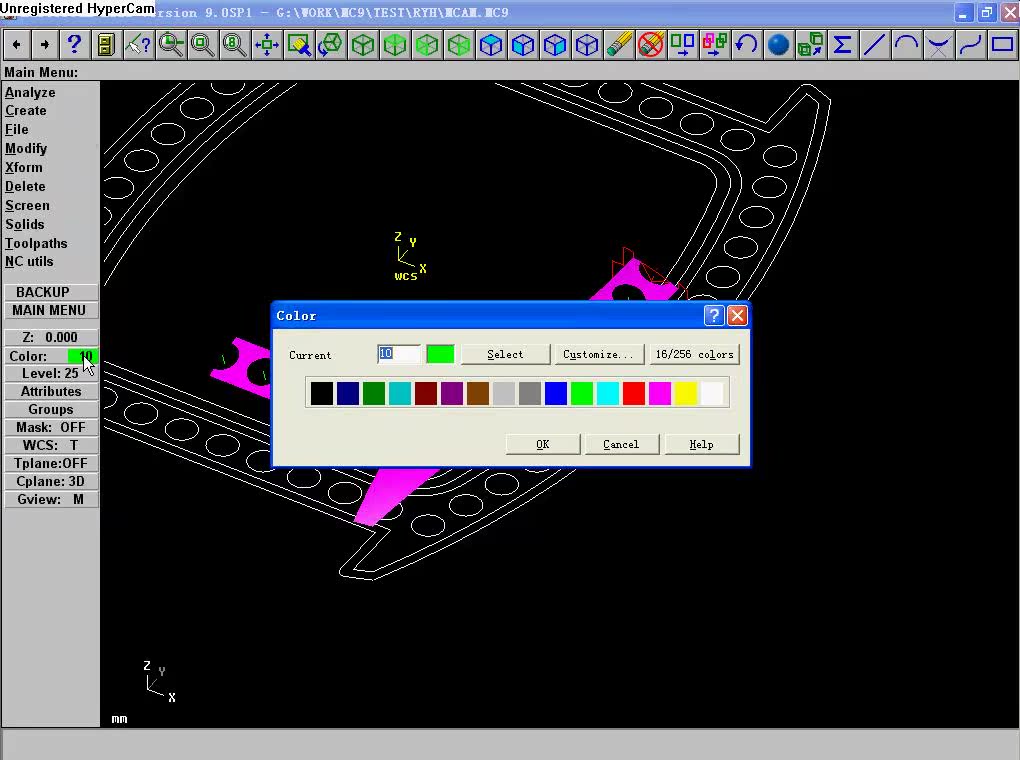Select the Arc drawing tool icon
This screenshot has height=760, width=1020.
[x=906, y=45]
